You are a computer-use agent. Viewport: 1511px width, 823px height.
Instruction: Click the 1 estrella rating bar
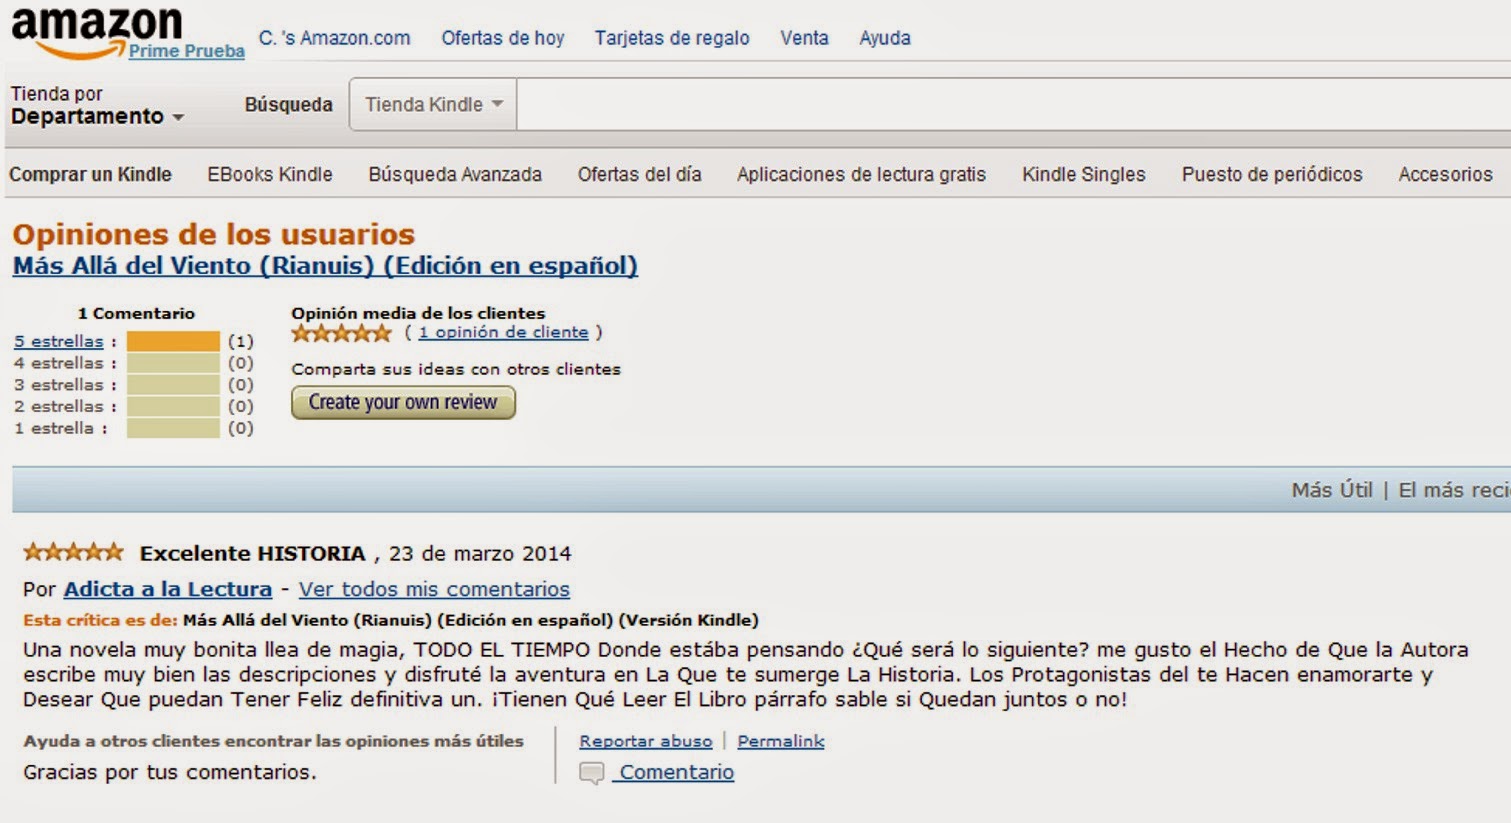[173, 428]
